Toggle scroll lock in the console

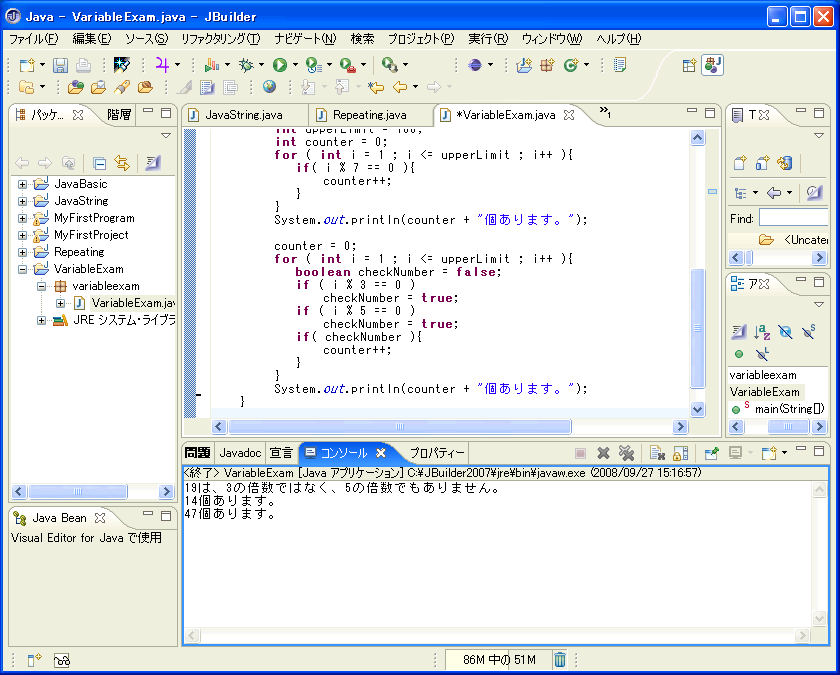point(680,453)
